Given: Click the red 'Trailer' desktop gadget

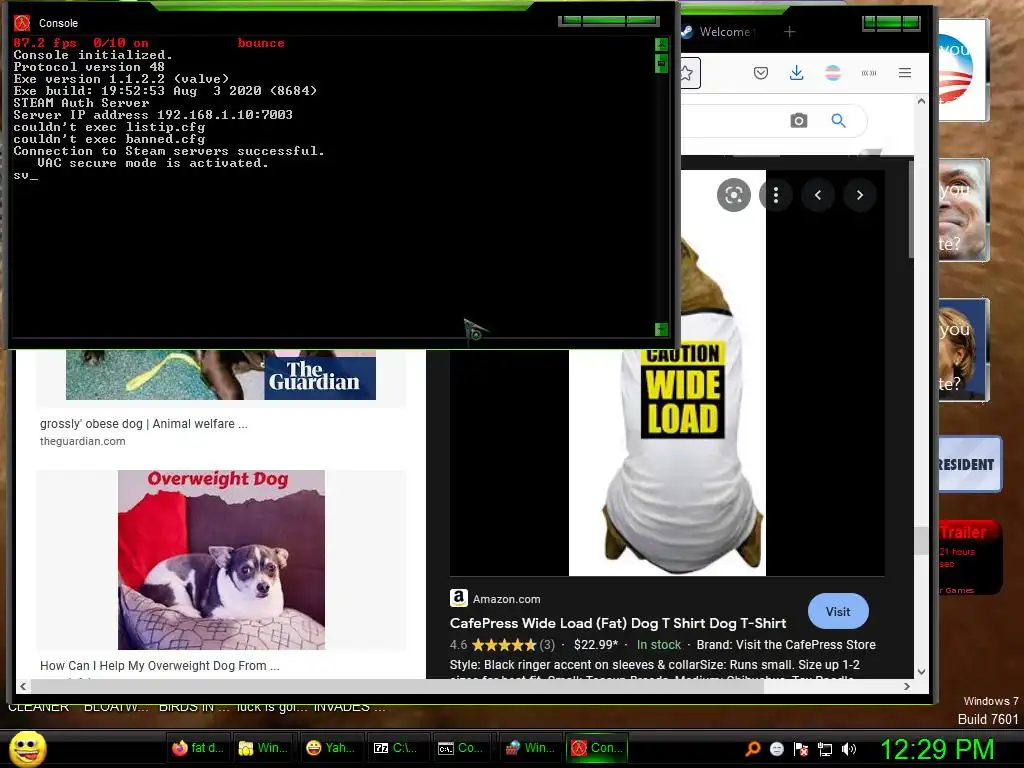Looking at the screenshot, I should (x=968, y=558).
